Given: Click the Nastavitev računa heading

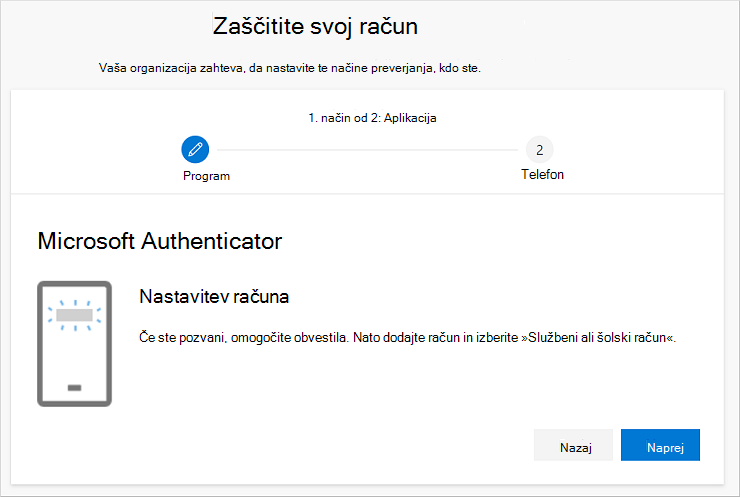Looking at the screenshot, I should 214,296.
